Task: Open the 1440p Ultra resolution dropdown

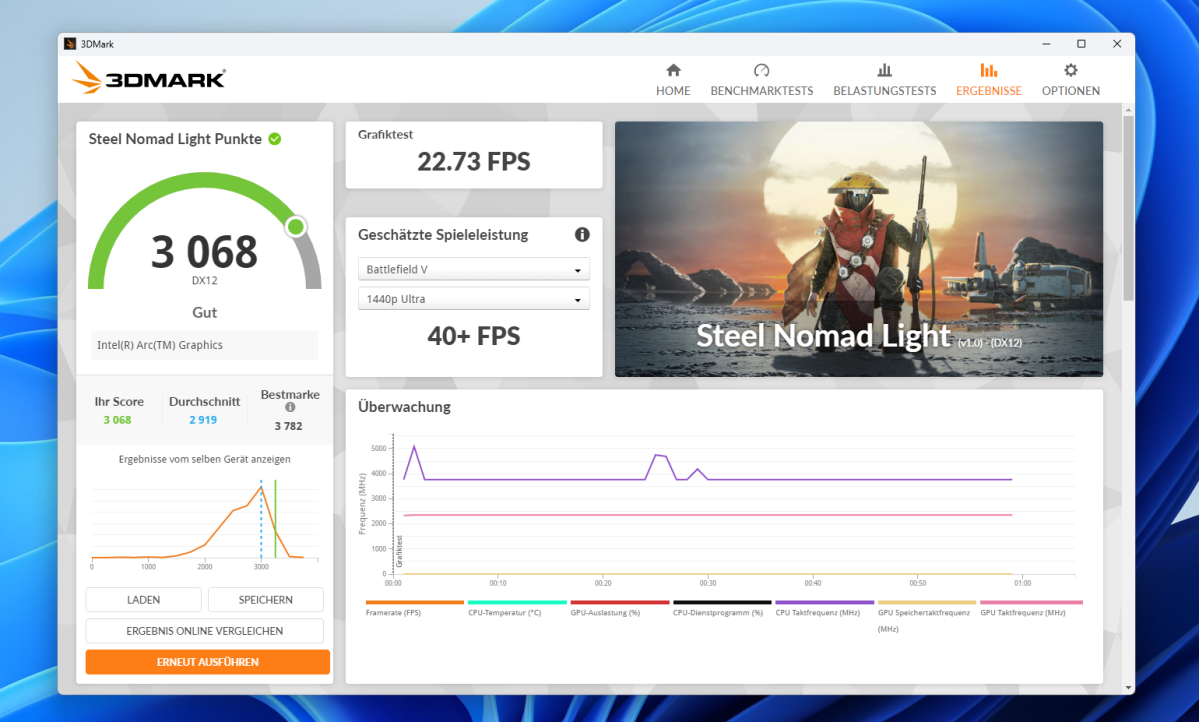Action: click(x=474, y=299)
